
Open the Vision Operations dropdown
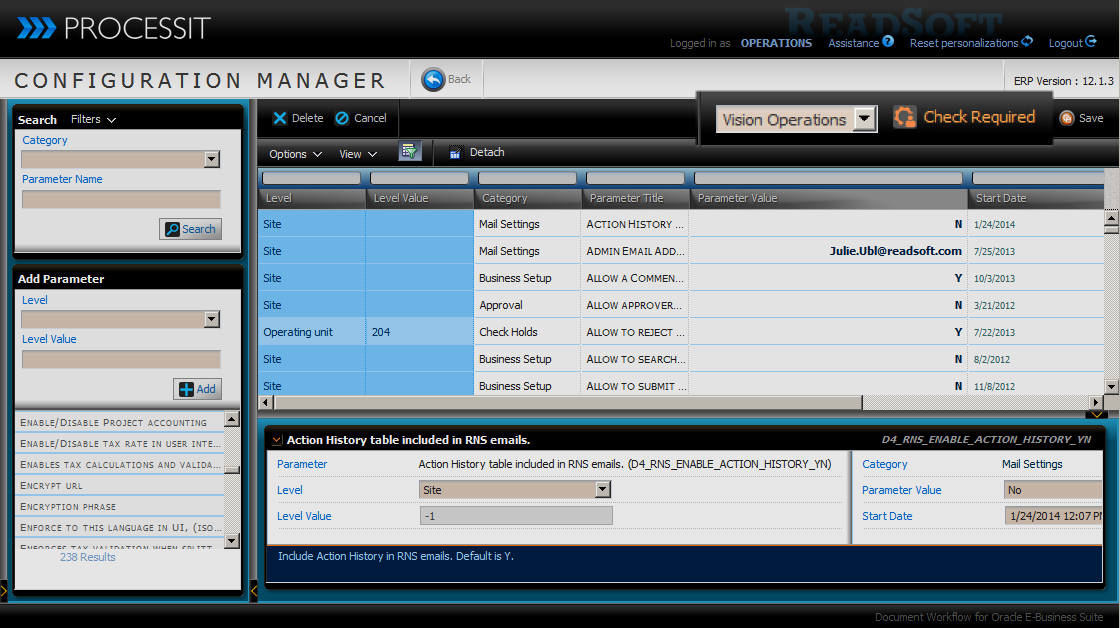point(865,119)
